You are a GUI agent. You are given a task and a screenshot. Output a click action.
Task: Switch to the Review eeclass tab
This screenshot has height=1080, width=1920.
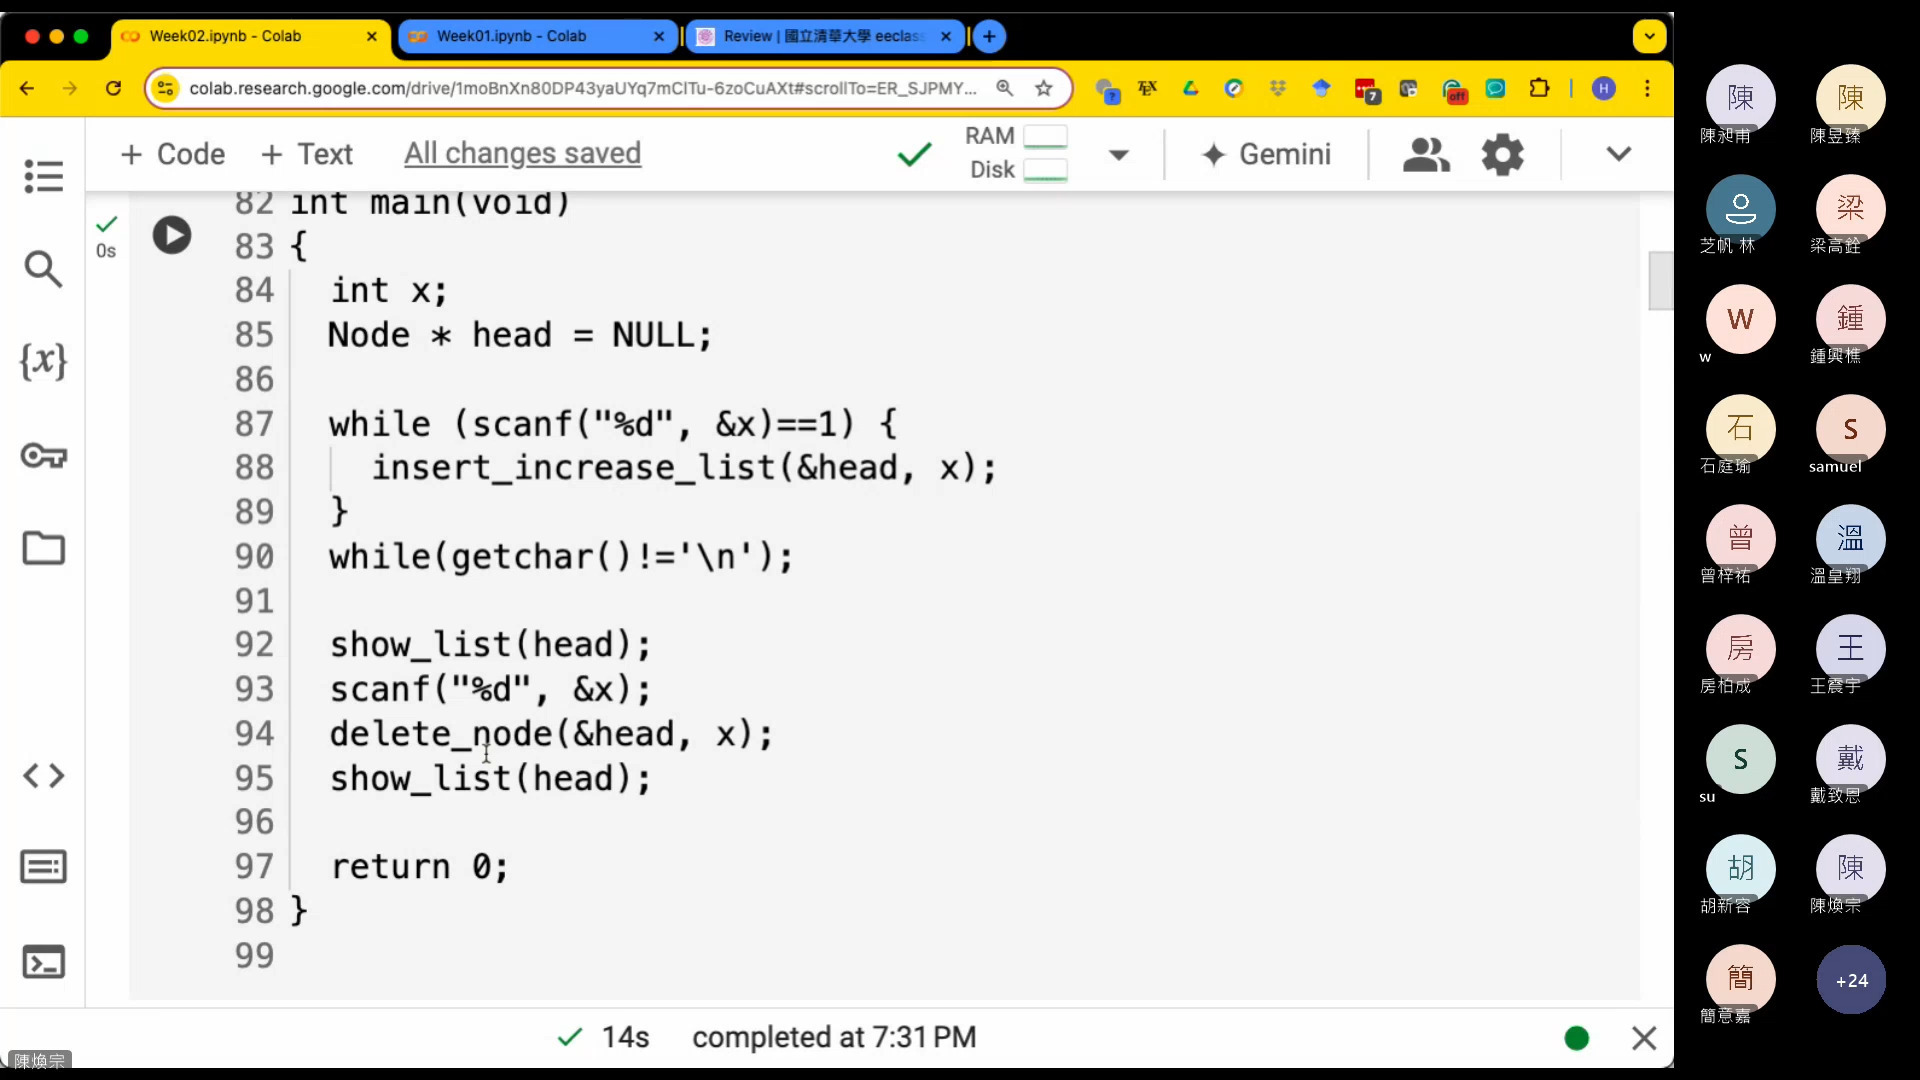tap(822, 36)
